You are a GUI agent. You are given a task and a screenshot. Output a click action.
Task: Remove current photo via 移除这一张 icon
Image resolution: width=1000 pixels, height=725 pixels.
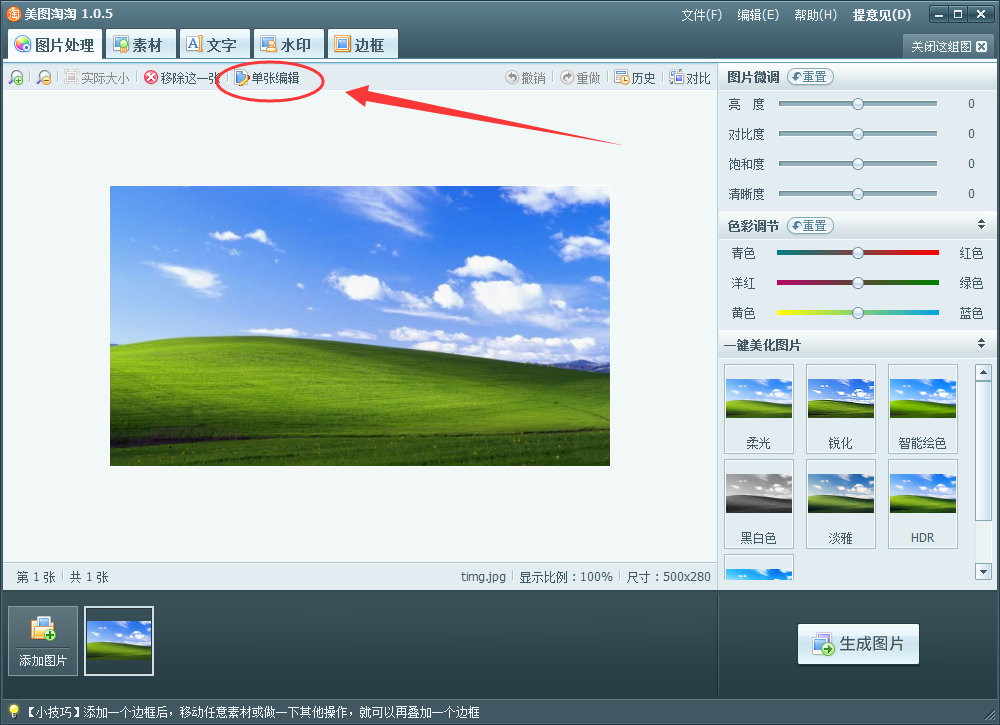click(x=180, y=76)
